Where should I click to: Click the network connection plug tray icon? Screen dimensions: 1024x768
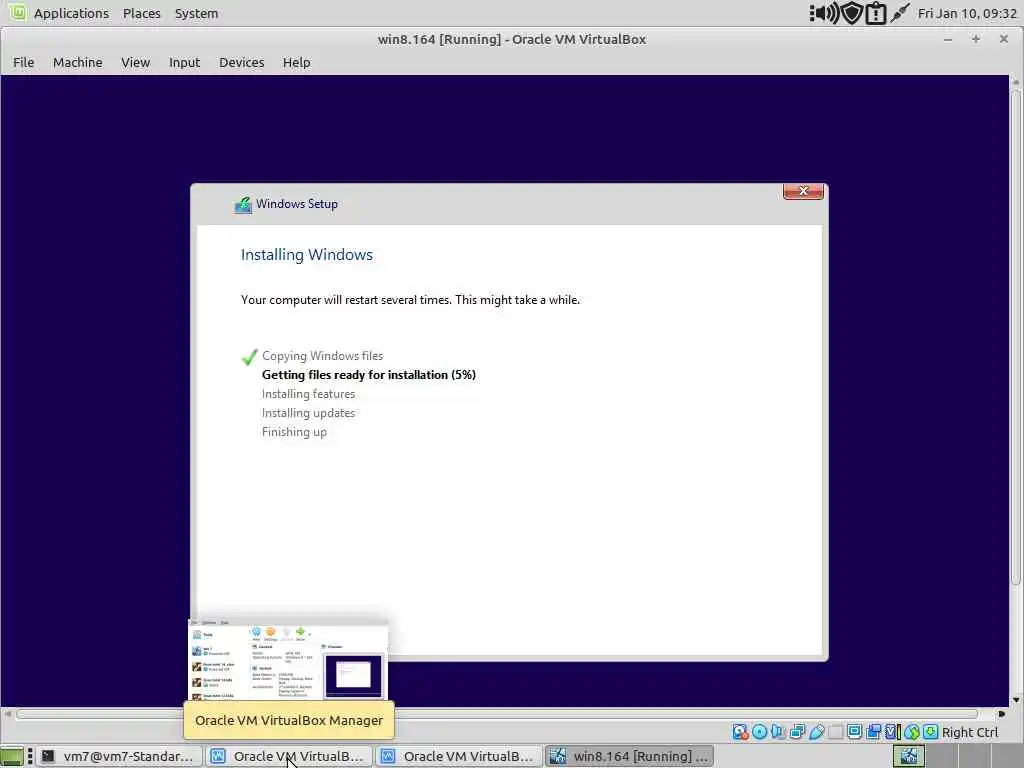pos(900,13)
